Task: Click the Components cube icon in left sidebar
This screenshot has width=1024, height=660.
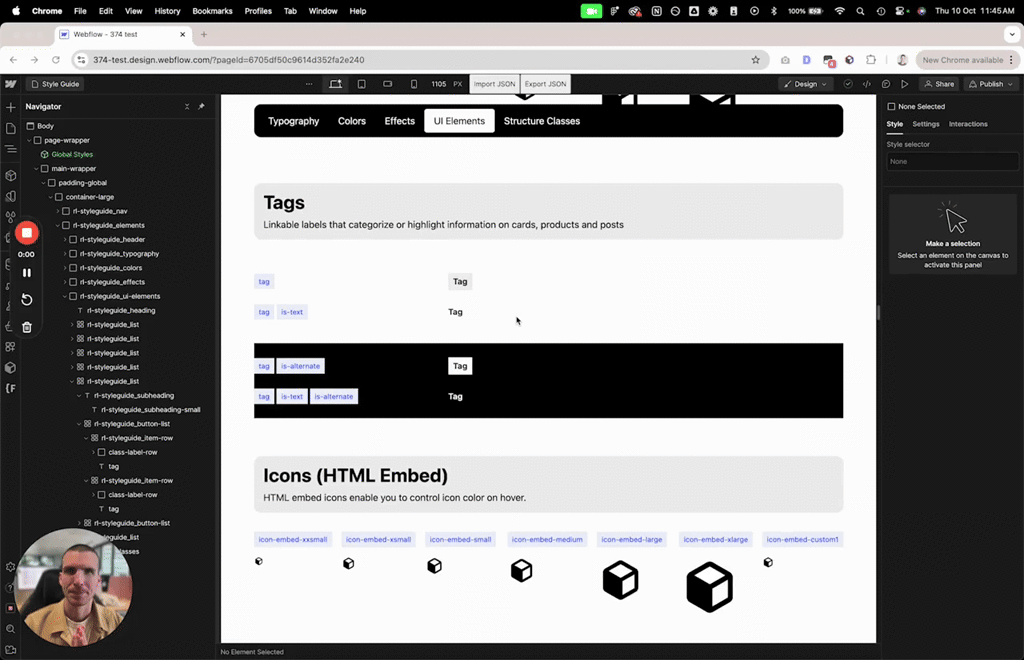Action: (10, 175)
